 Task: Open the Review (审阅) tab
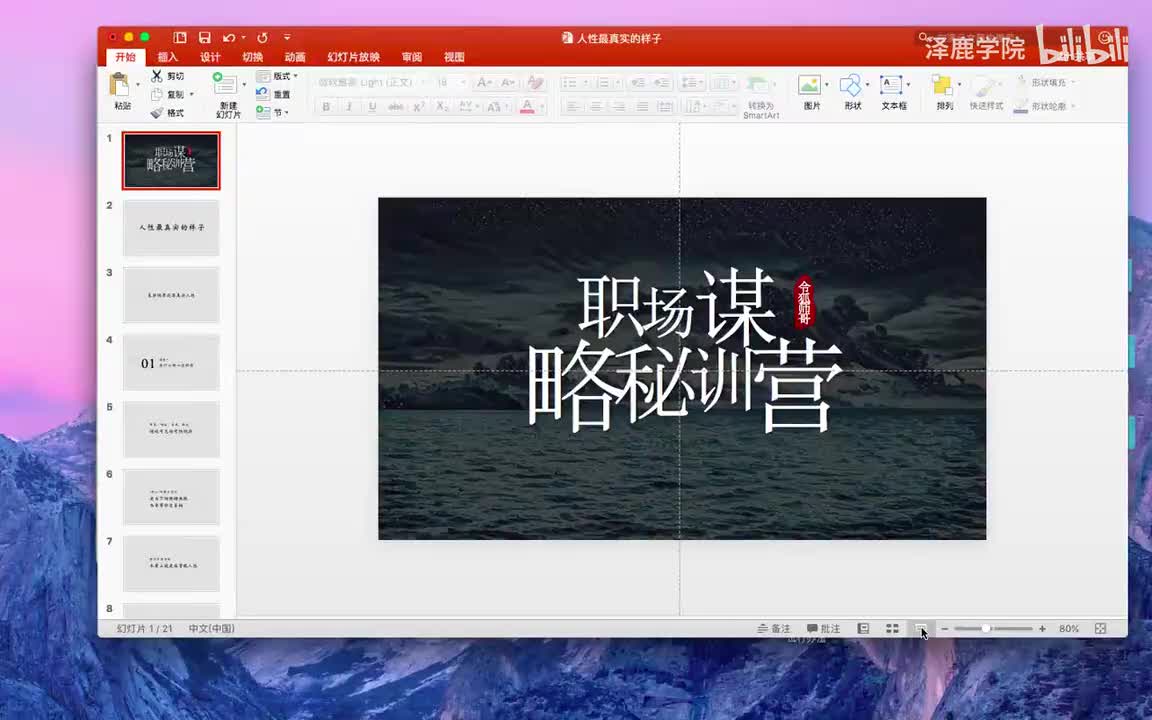click(411, 57)
